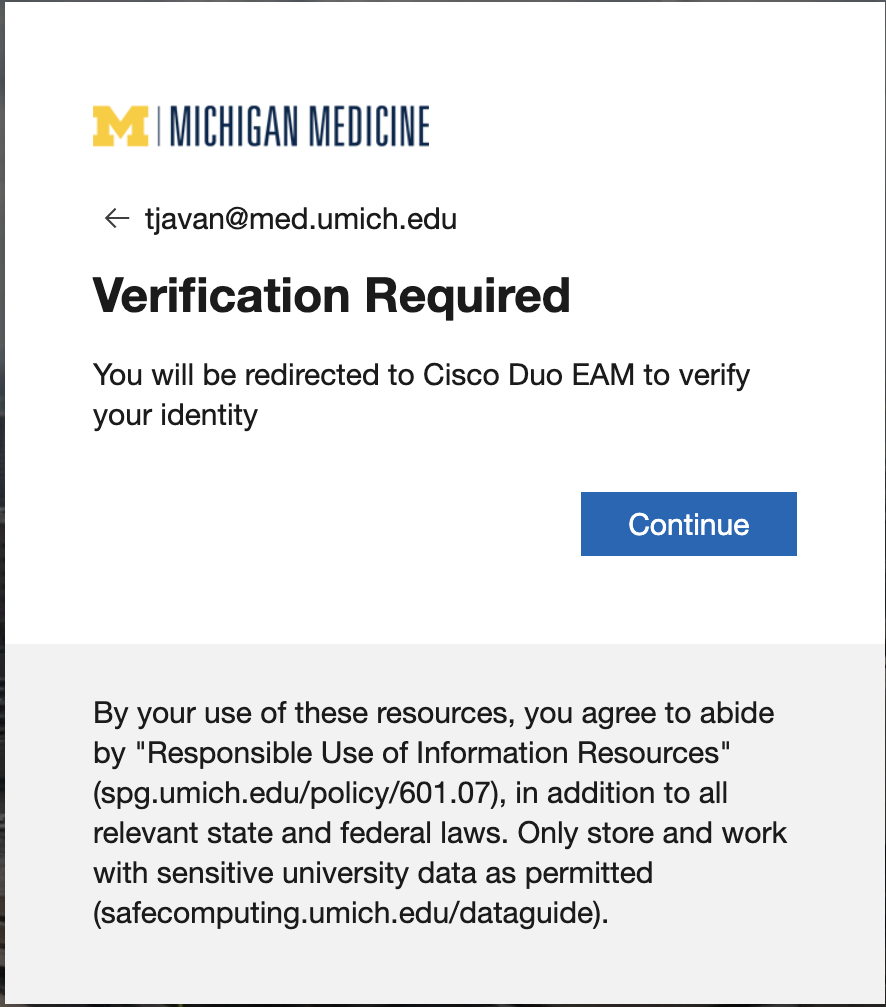Click the safecomputing.umich.edu/dataguide reference

(349, 912)
